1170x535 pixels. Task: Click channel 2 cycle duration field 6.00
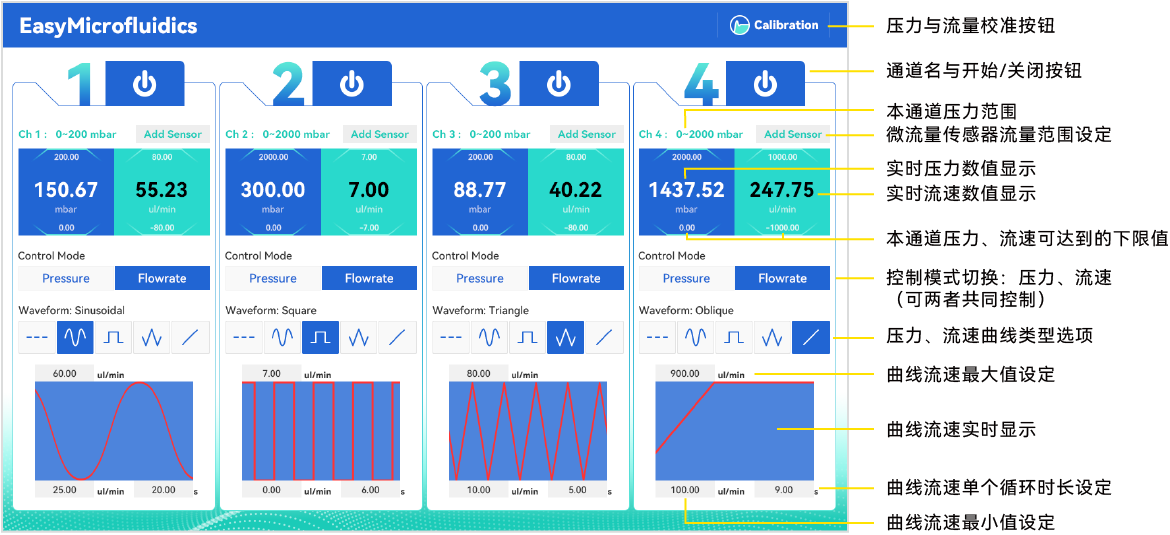click(370, 490)
